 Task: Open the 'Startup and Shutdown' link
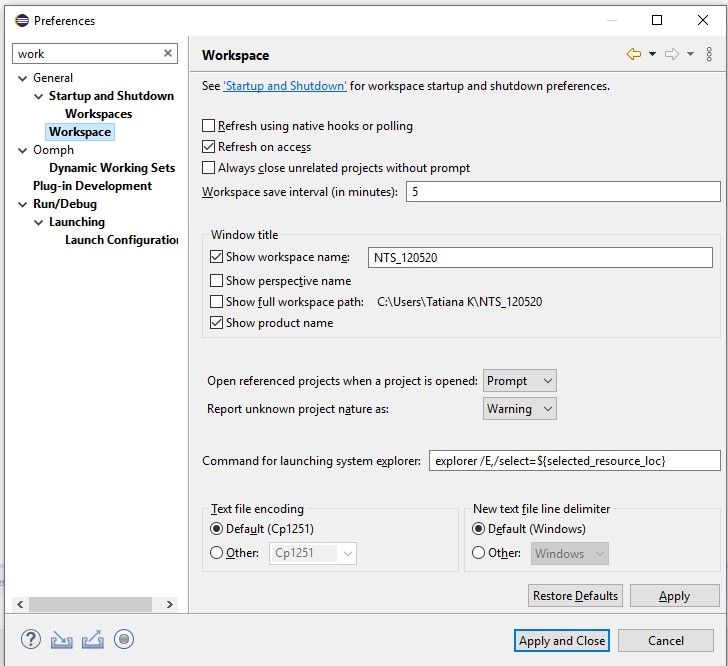285,86
